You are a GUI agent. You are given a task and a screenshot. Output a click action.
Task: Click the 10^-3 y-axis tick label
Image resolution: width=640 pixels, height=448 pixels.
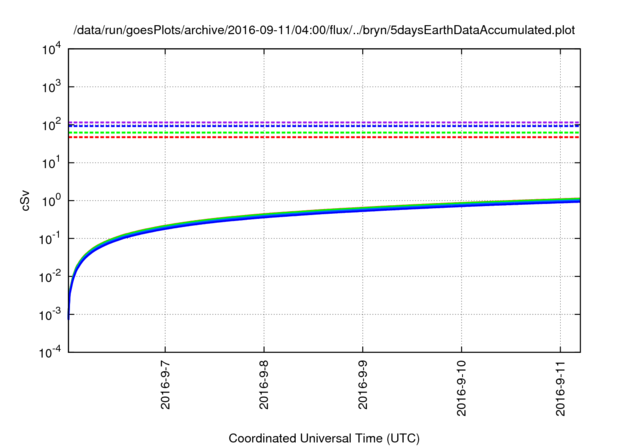point(50,314)
